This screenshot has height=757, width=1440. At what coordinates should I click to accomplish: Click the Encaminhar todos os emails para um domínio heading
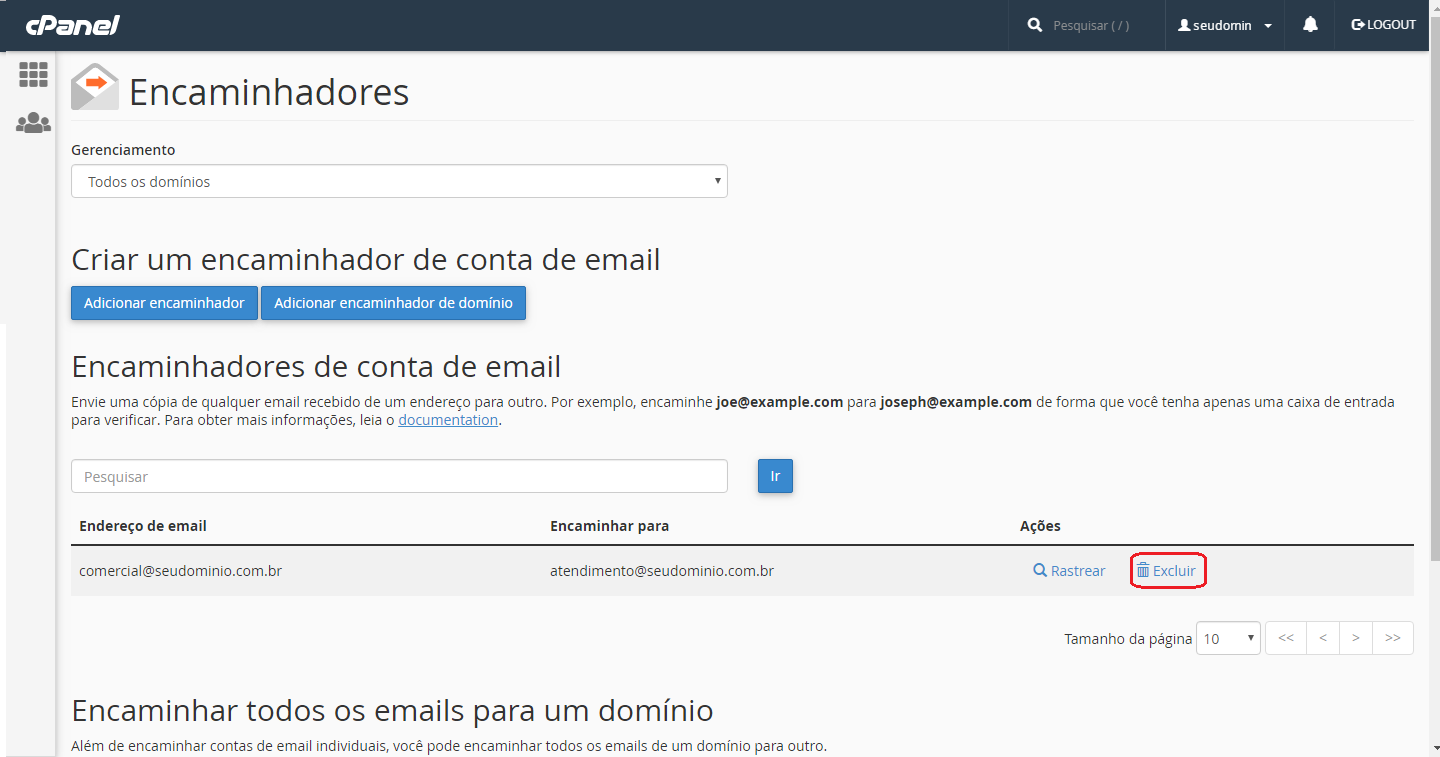392,711
